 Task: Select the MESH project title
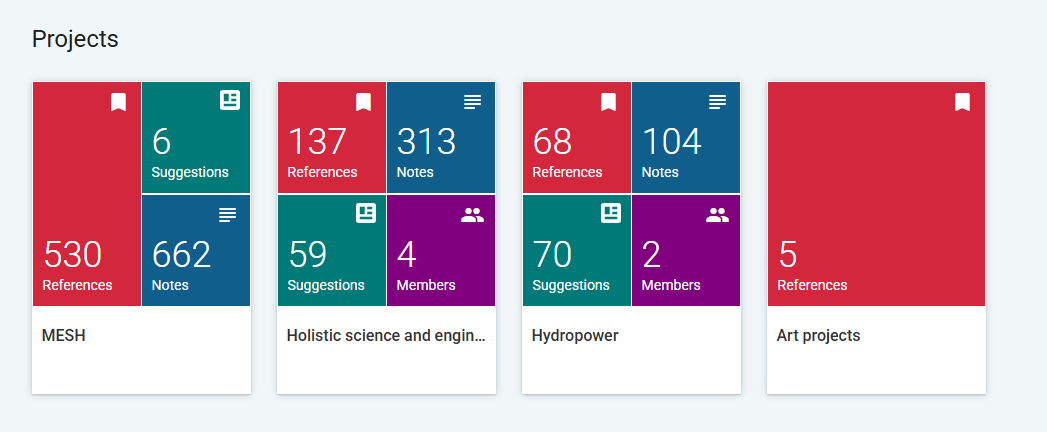[x=64, y=336]
